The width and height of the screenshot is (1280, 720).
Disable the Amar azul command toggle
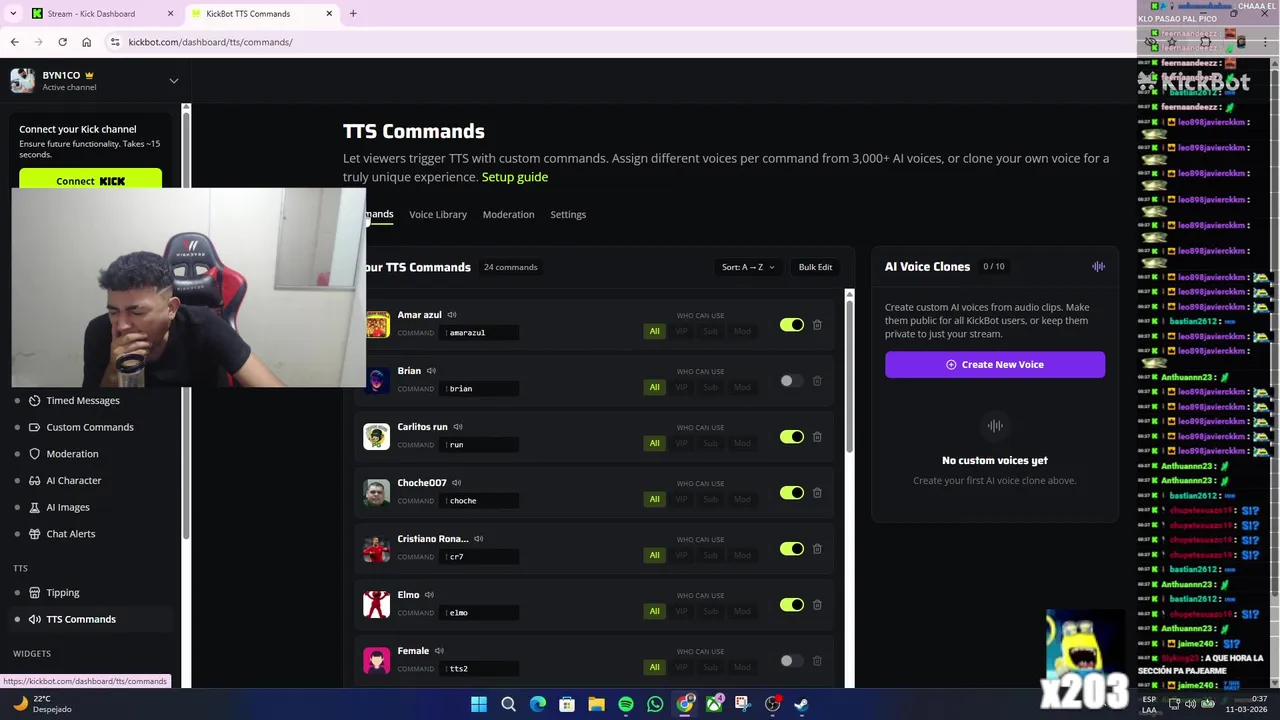point(791,325)
